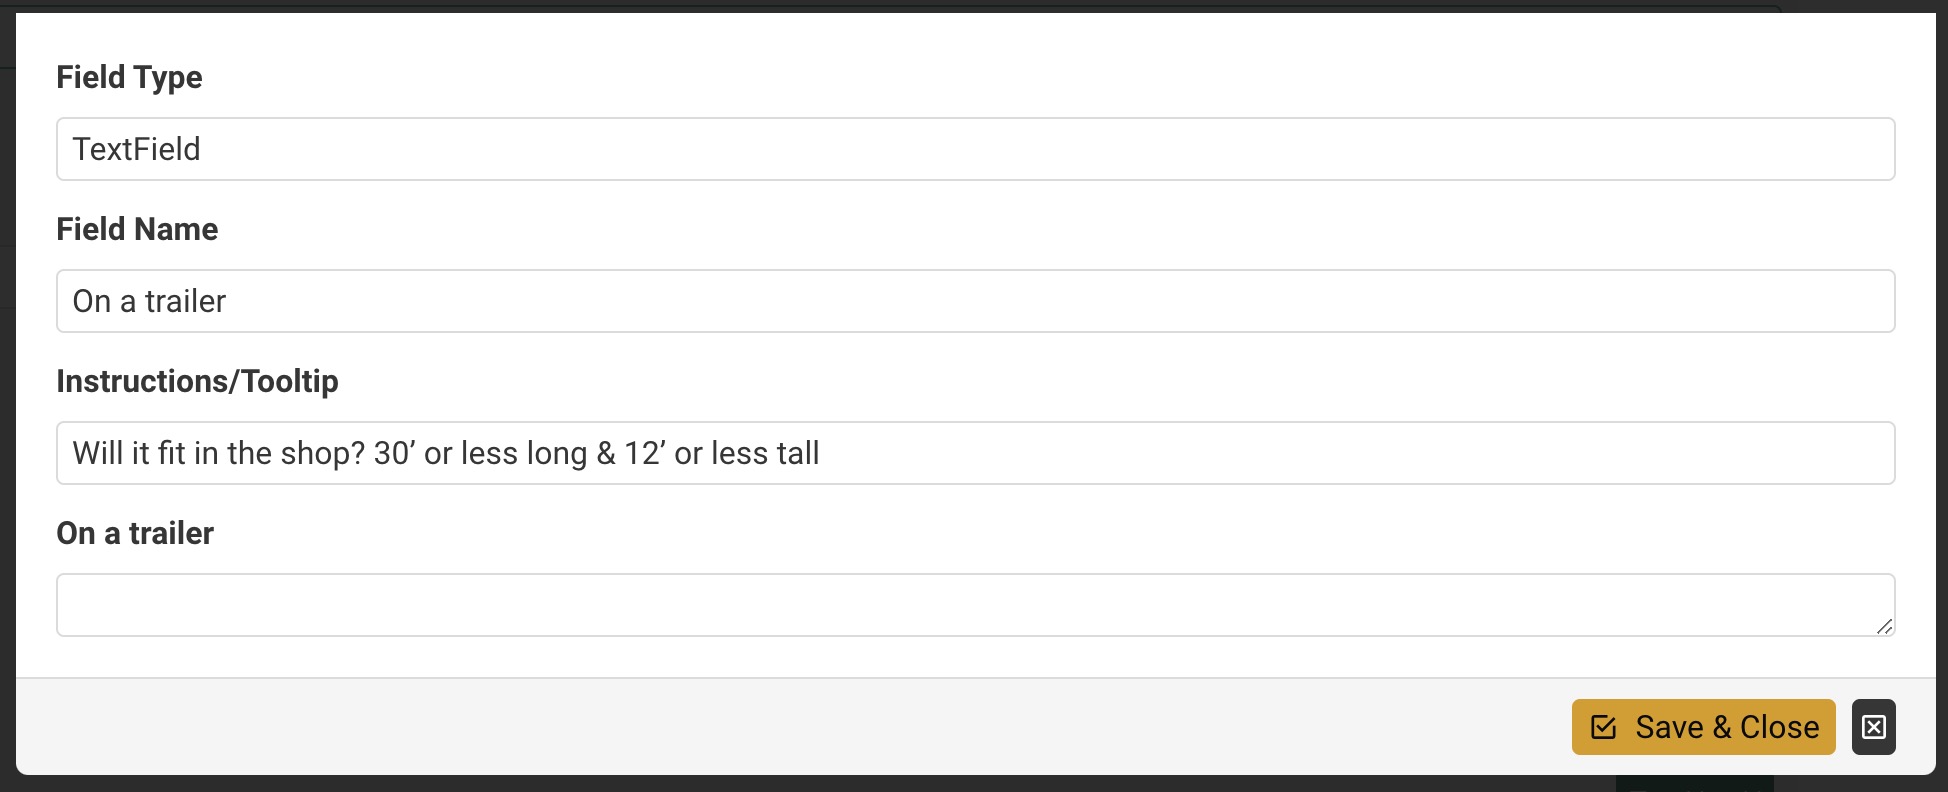The width and height of the screenshot is (1948, 792).
Task: Click the gray modal footer bar
Action: tap(800, 727)
